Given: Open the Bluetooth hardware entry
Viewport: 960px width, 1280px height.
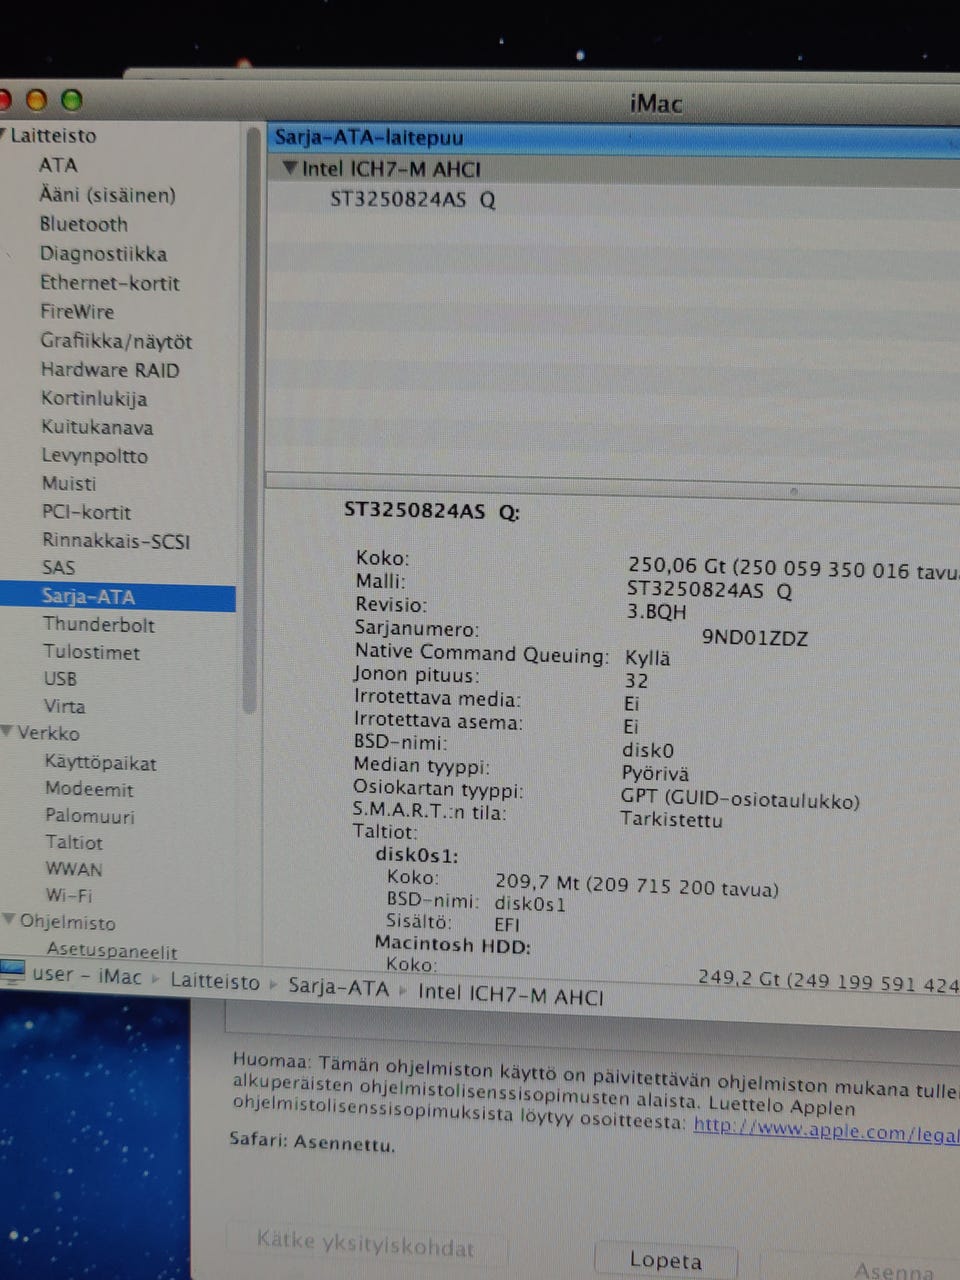Looking at the screenshot, I should coord(84,224).
